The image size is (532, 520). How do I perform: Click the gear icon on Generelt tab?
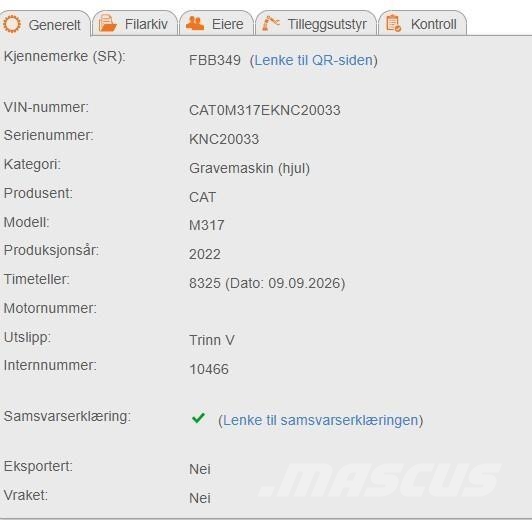12,24
